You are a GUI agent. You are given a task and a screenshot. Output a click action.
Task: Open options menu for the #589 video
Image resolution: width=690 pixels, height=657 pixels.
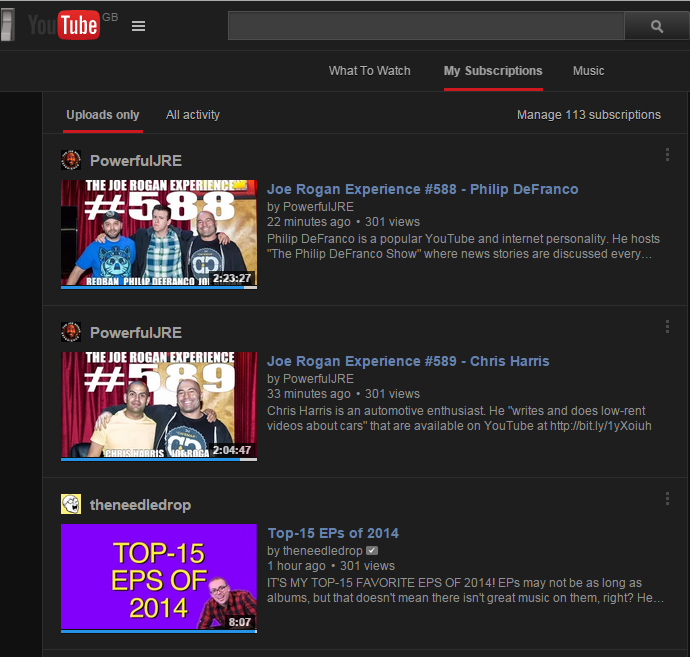tap(667, 327)
